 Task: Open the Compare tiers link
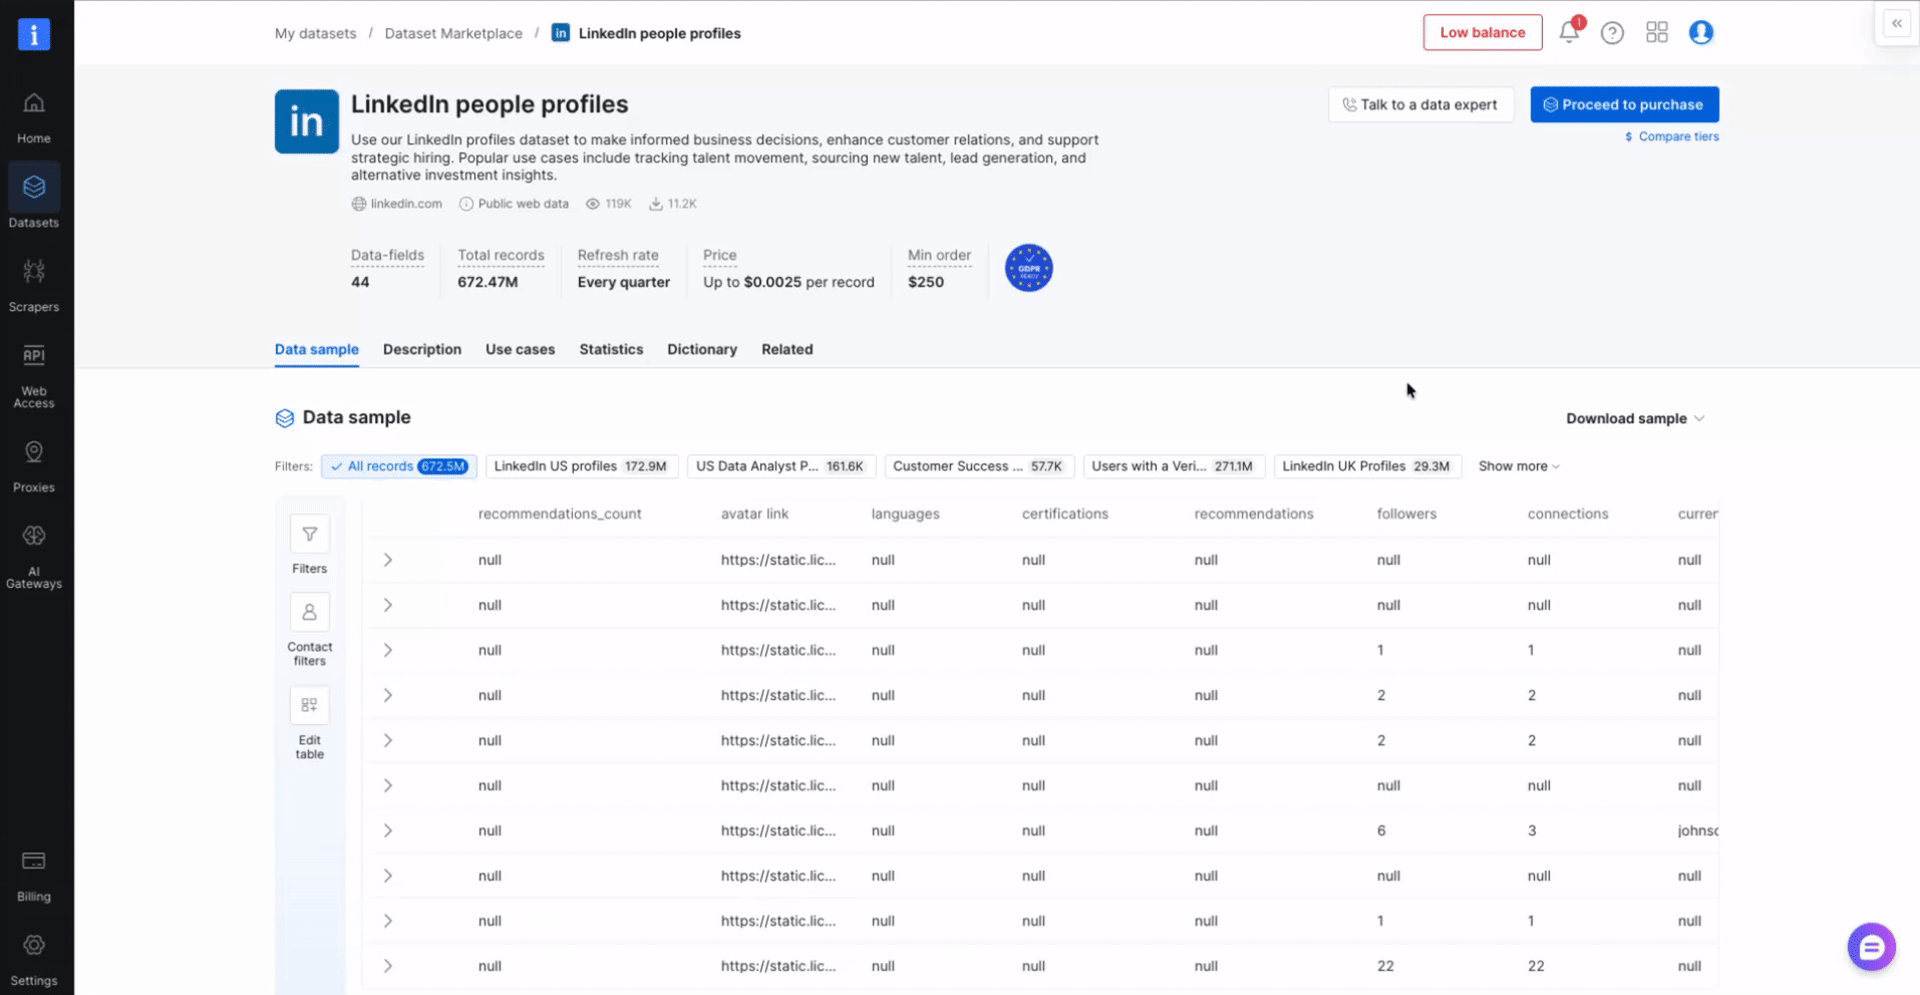tap(1672, 136)
